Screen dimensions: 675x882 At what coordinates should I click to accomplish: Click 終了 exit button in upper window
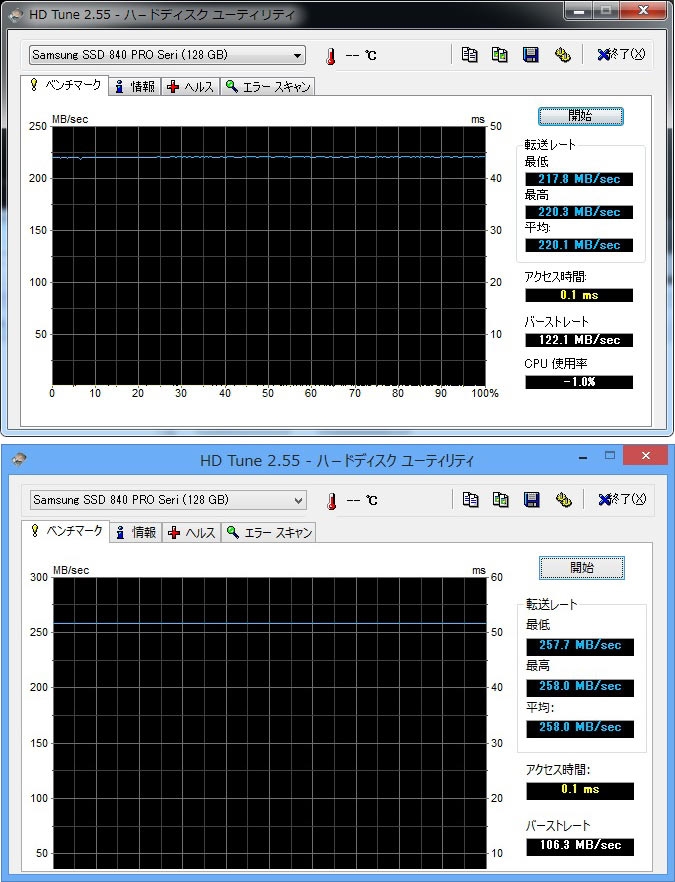[621, 55]
